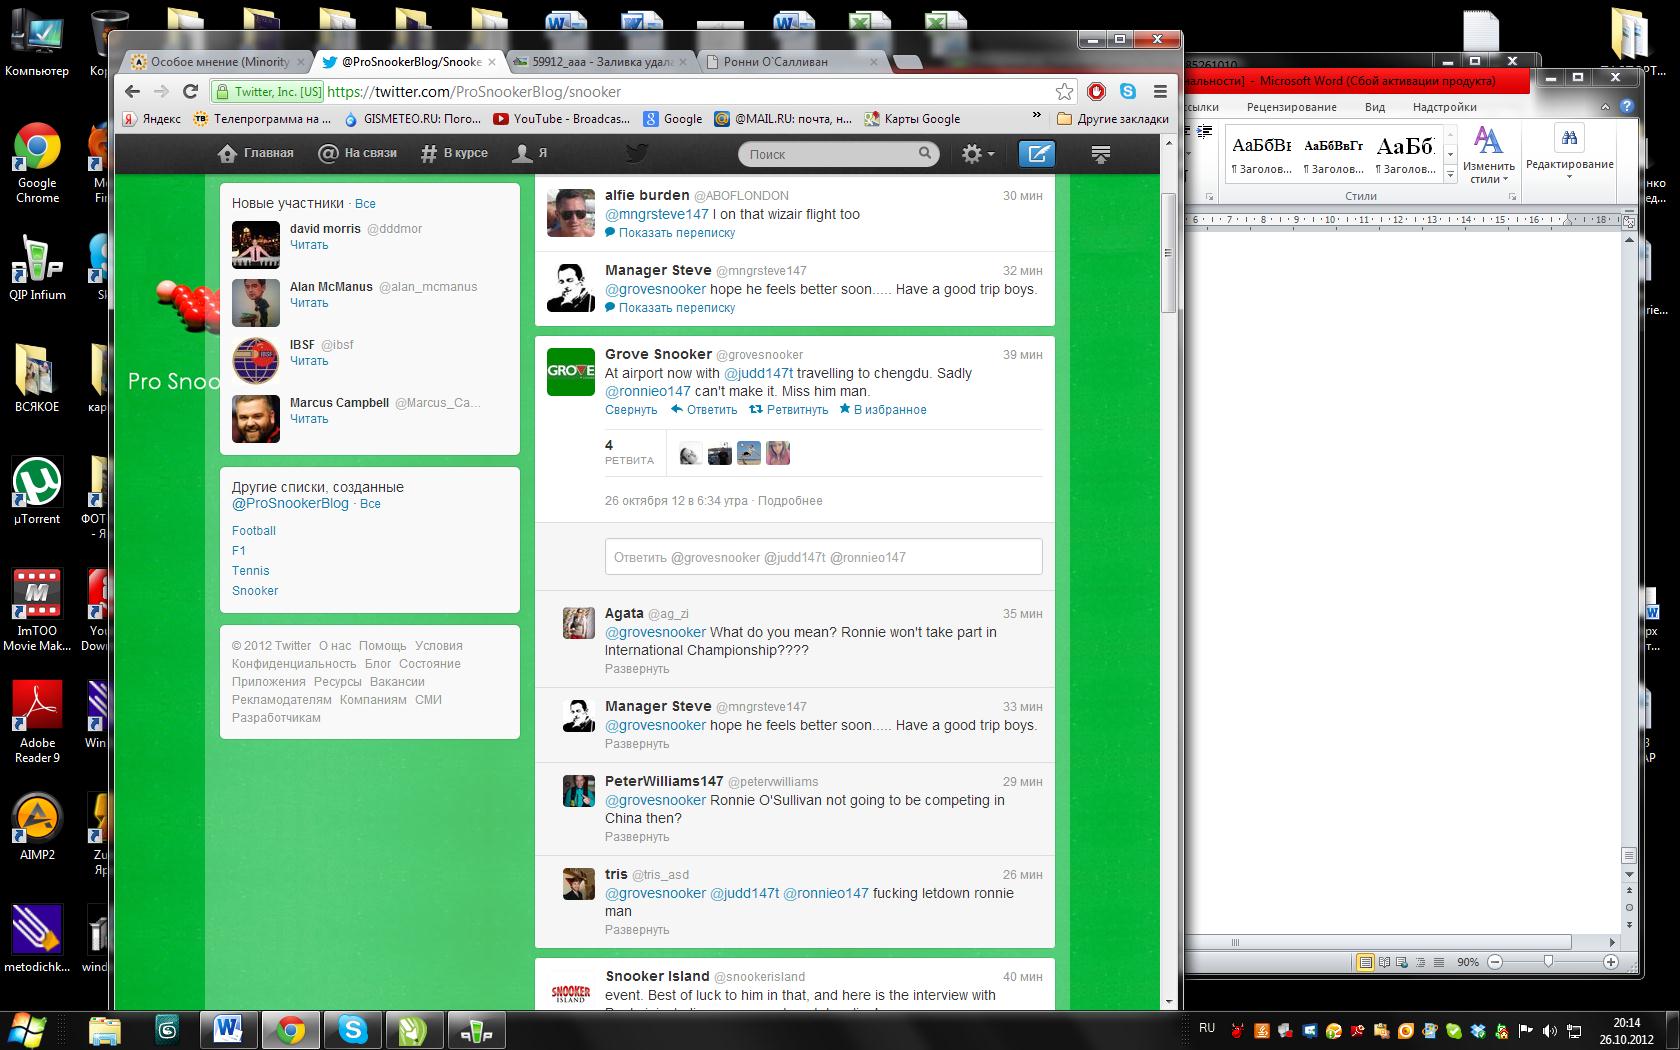Screen dimensions: 1680x1050
Task: Mark Grove Snooker tweet as favorite
Action: tap(883, 410)
